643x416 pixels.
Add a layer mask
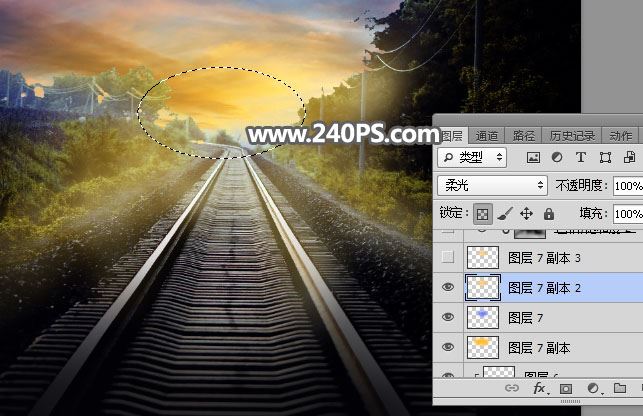point(566,388)
